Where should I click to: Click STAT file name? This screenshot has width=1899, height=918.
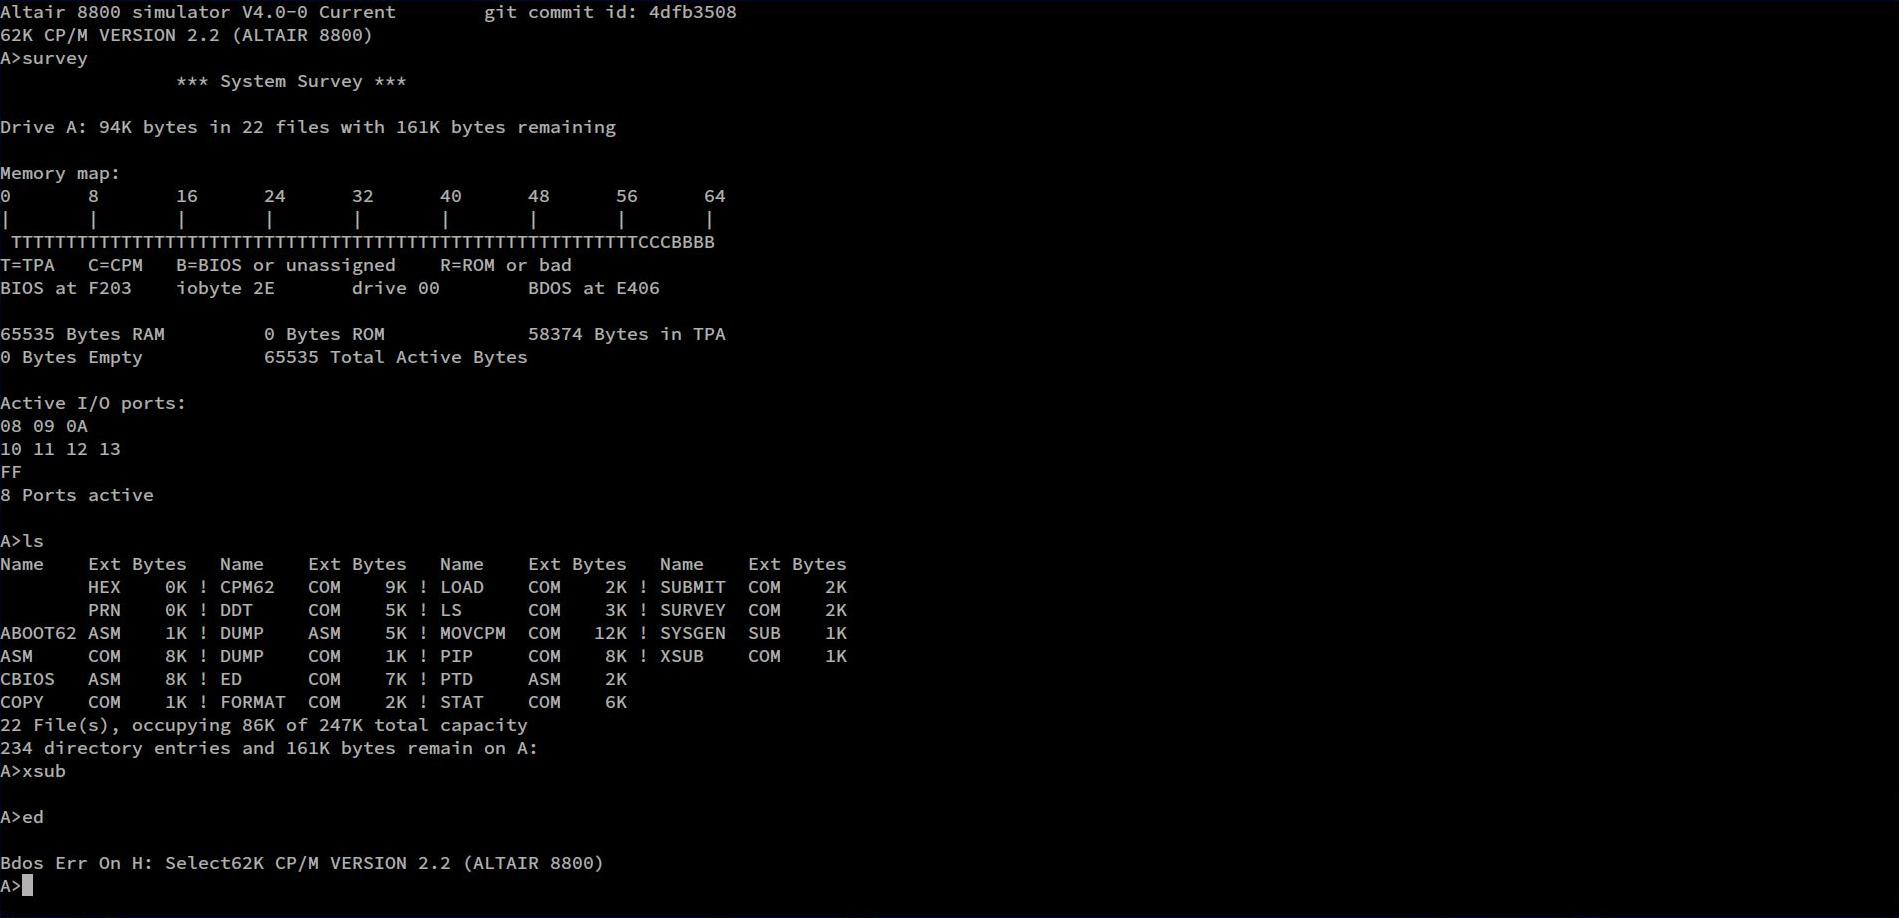click(x=462, y=702)
